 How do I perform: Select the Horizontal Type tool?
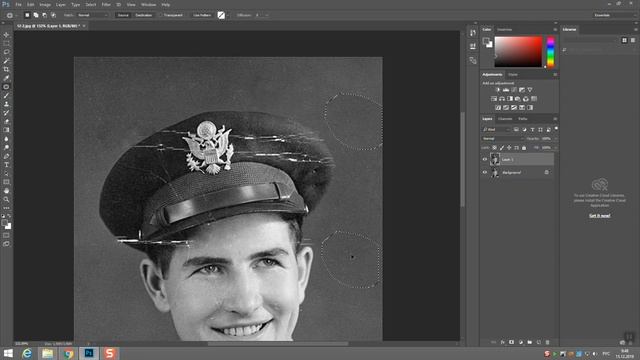click(6, 165)
